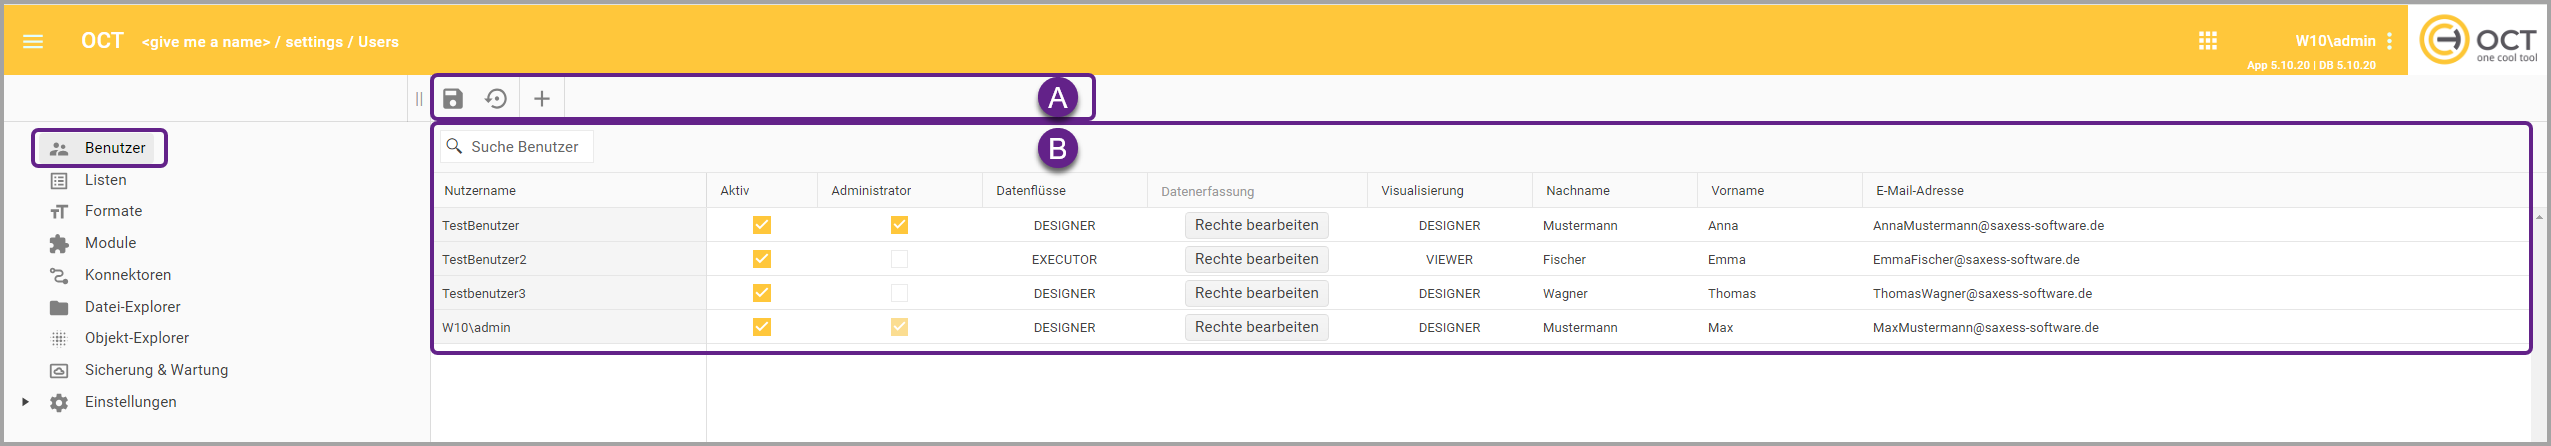Open Visualisierung role cell for TestBenutzer2
2551x446 pixels.
pyautogui.click(x=1449, y=260)
